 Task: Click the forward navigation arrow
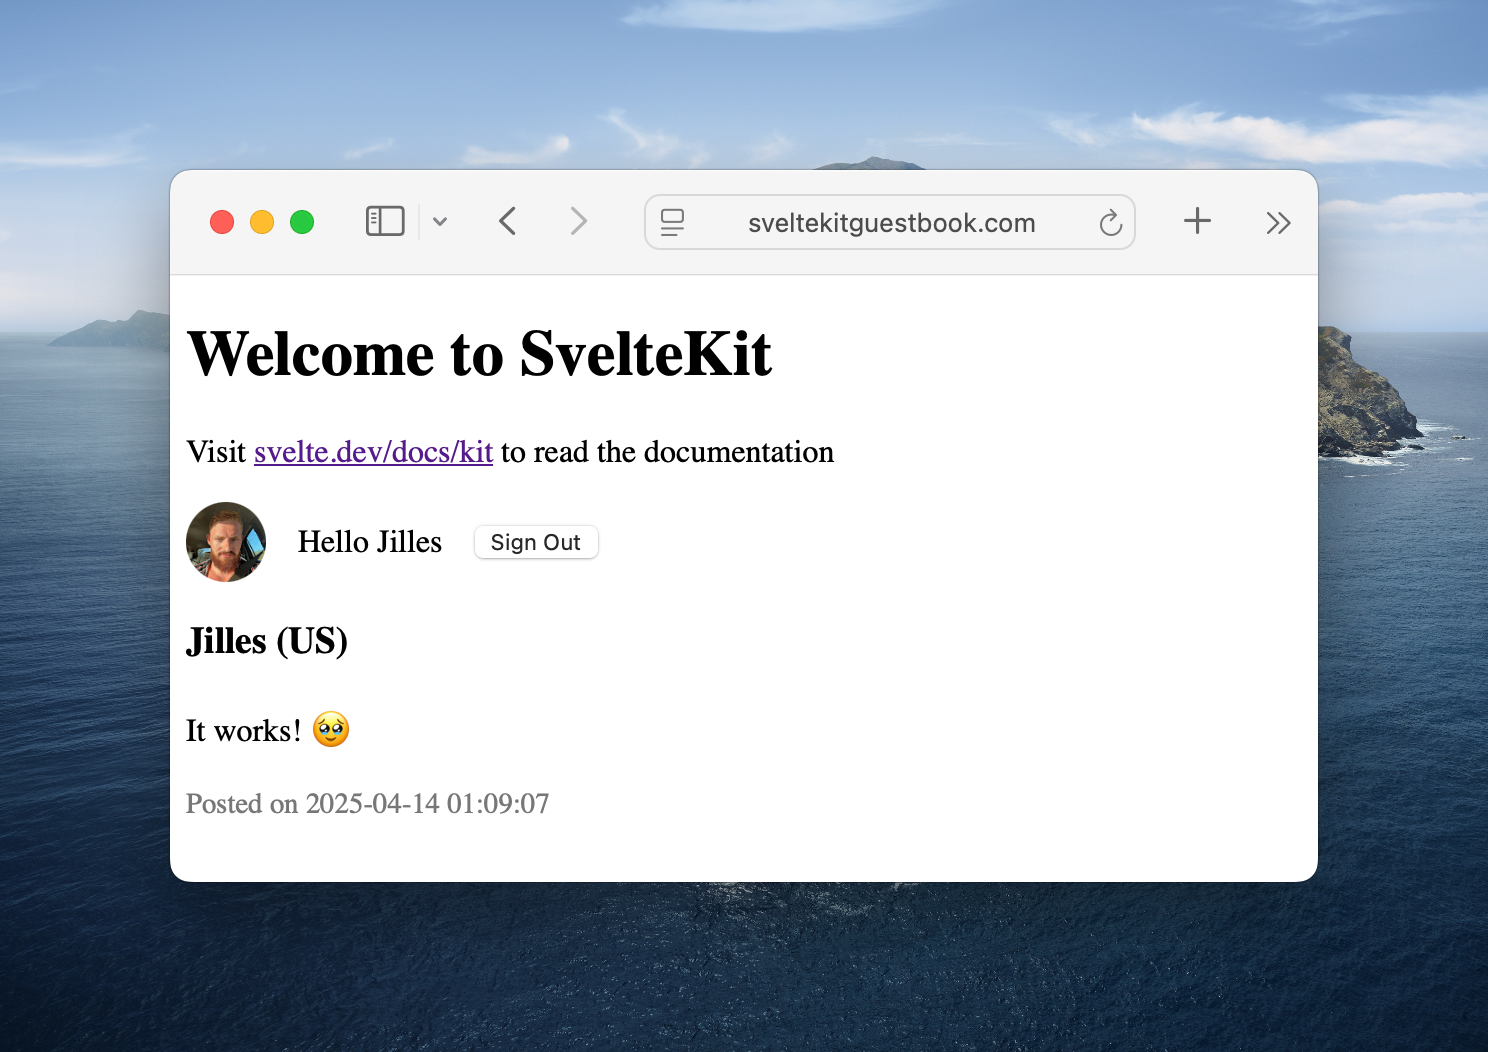point(579,221)
